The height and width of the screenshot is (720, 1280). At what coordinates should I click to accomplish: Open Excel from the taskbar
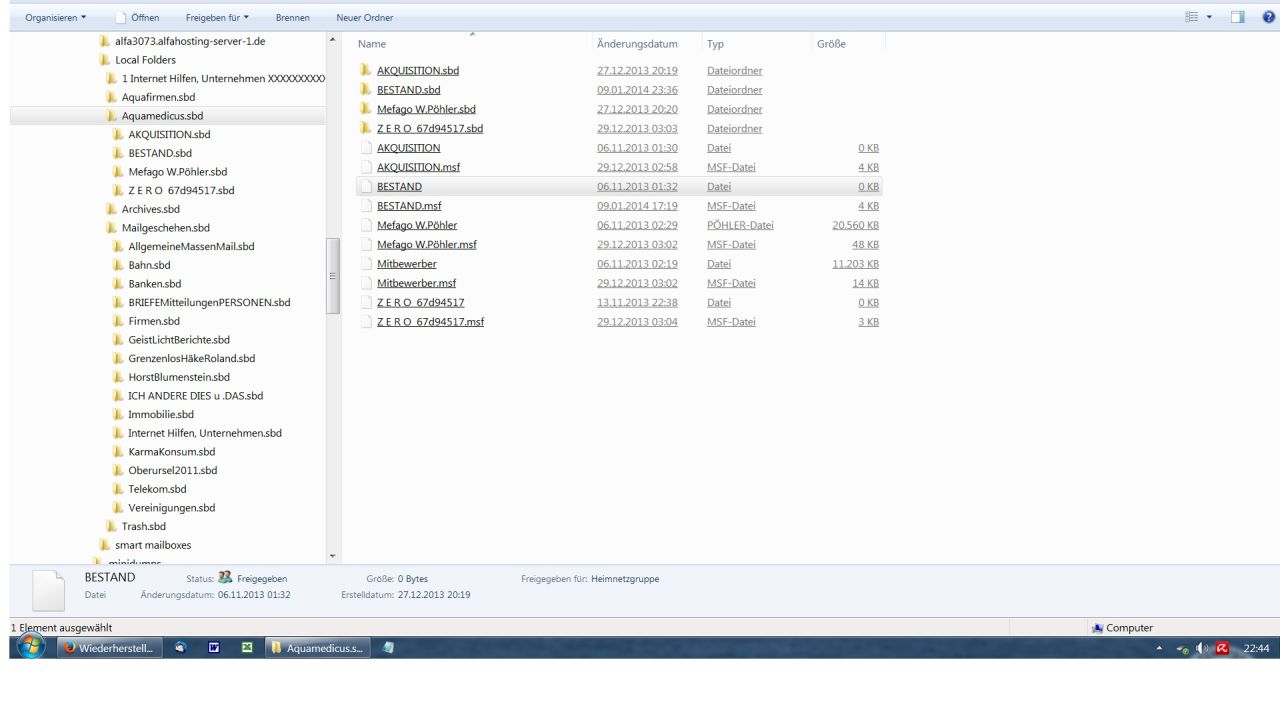(x=245, y=648)
